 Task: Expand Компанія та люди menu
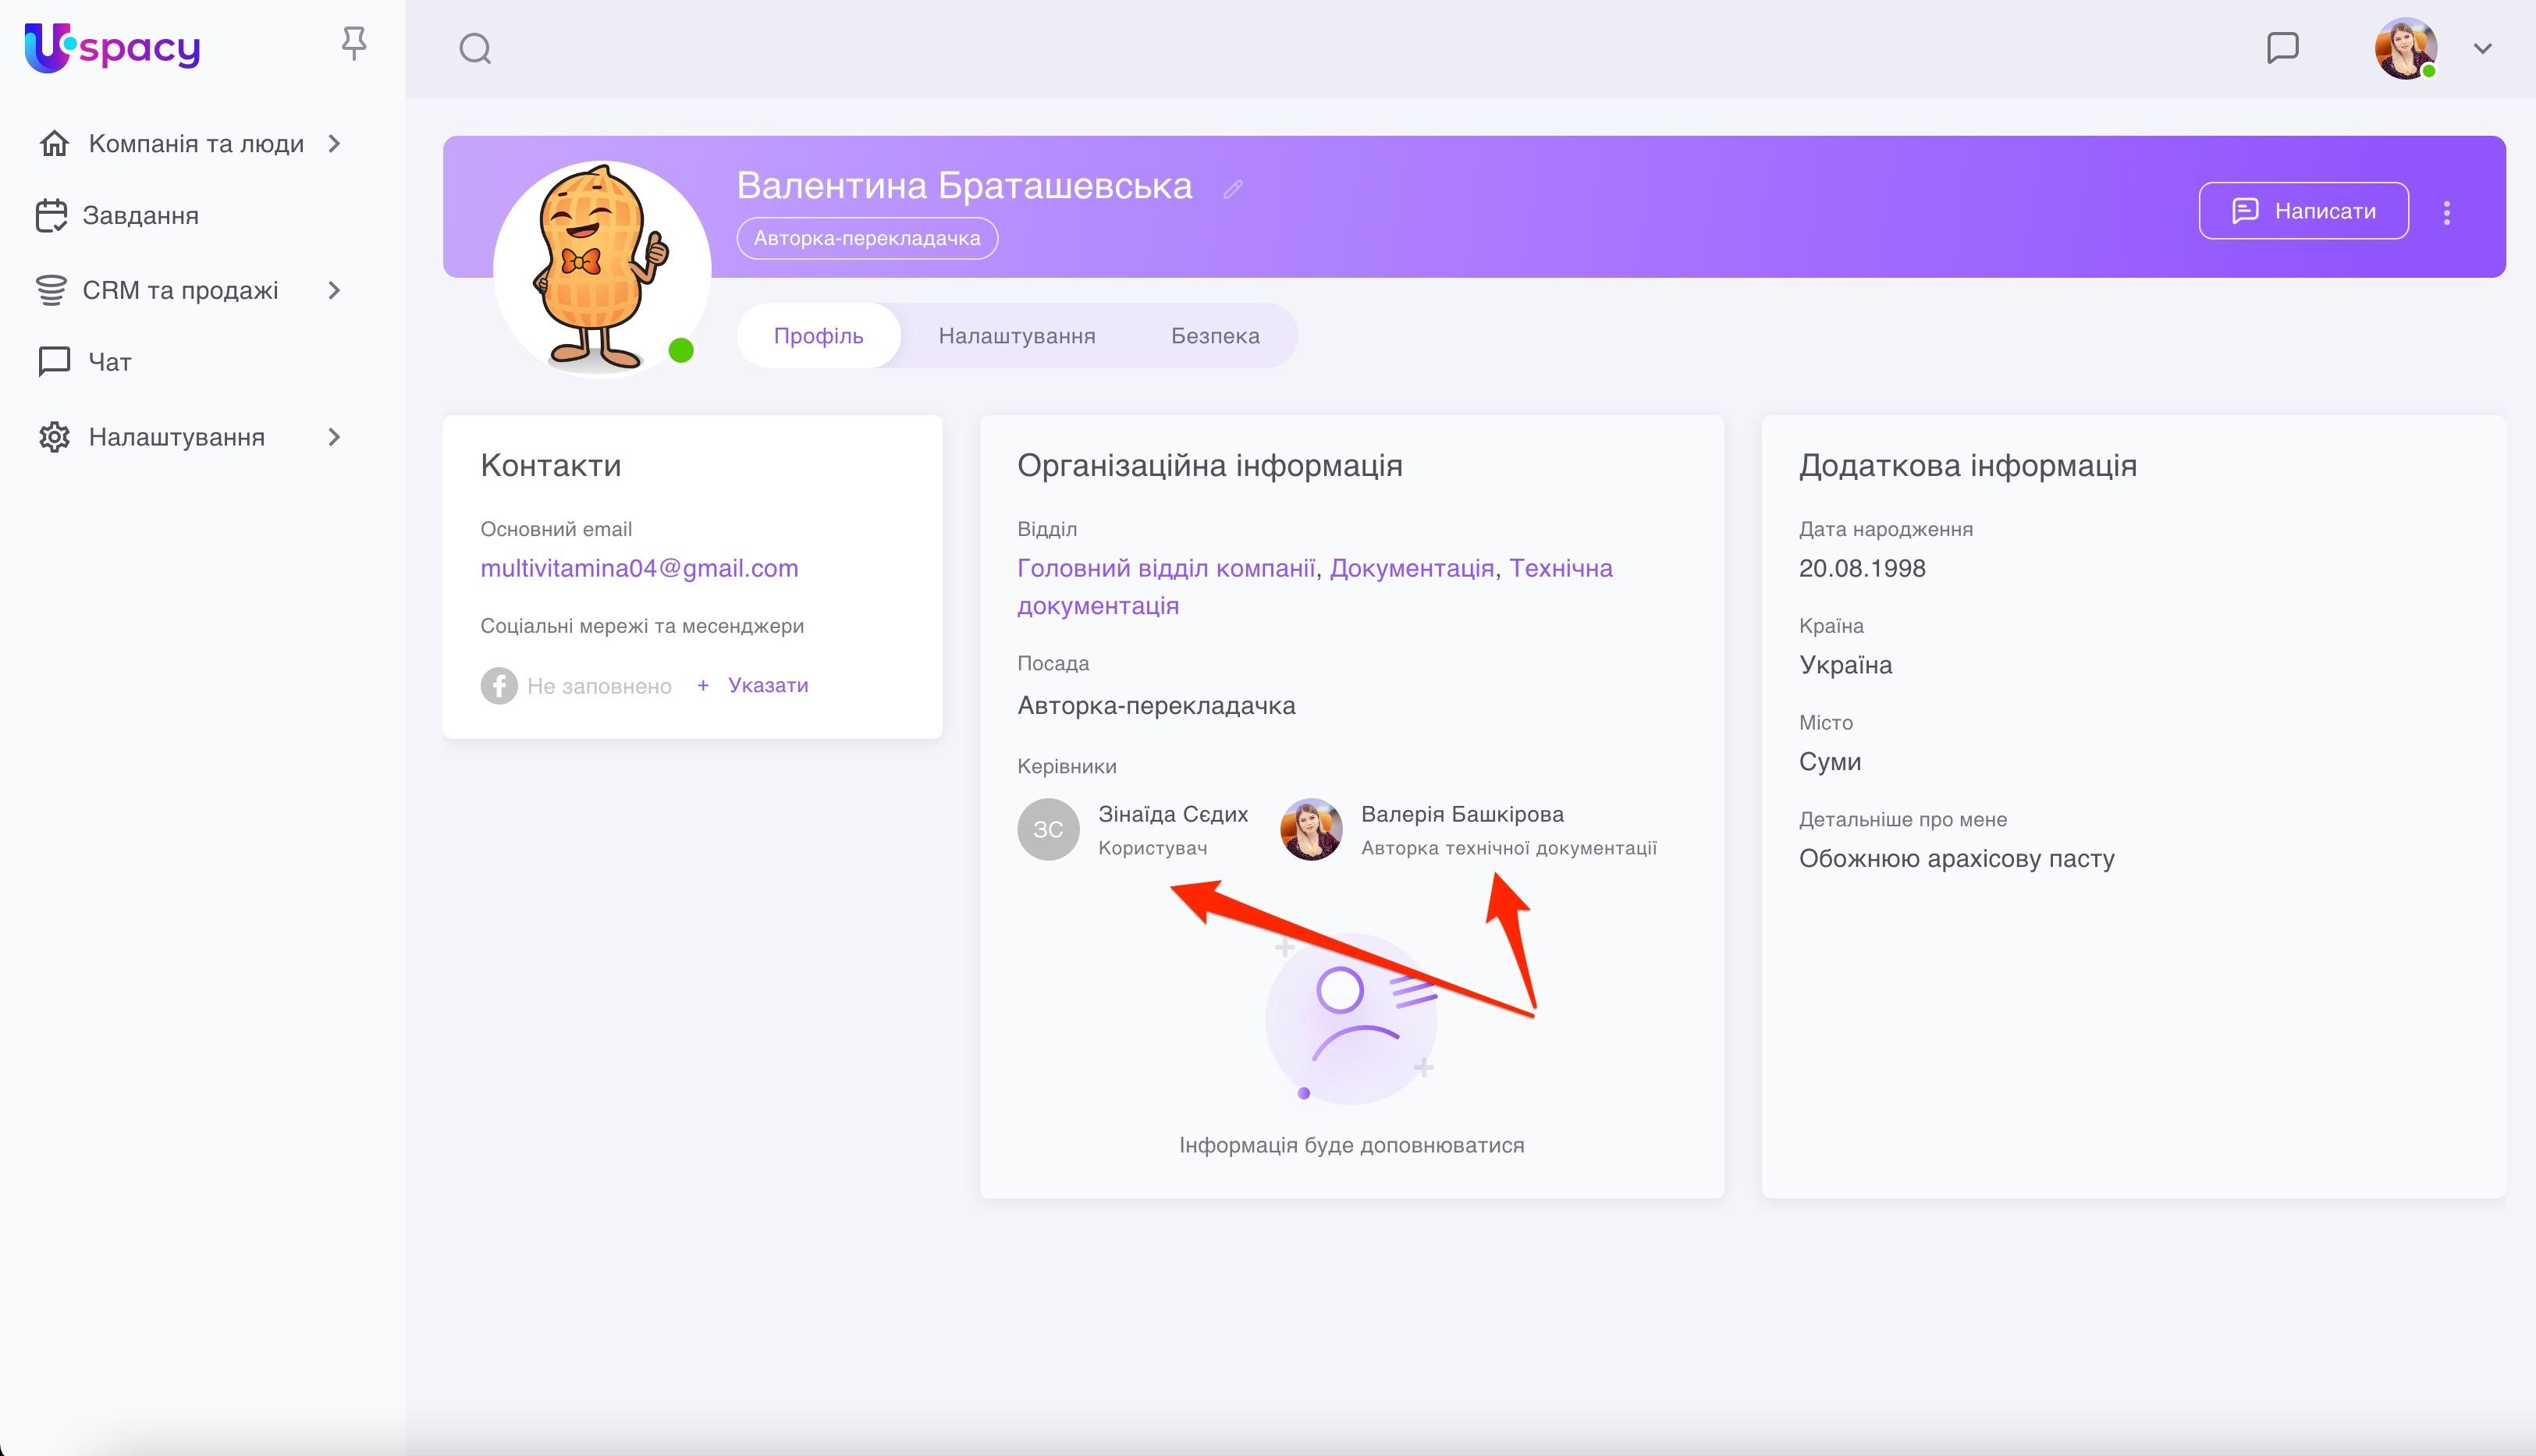[334, 144]
